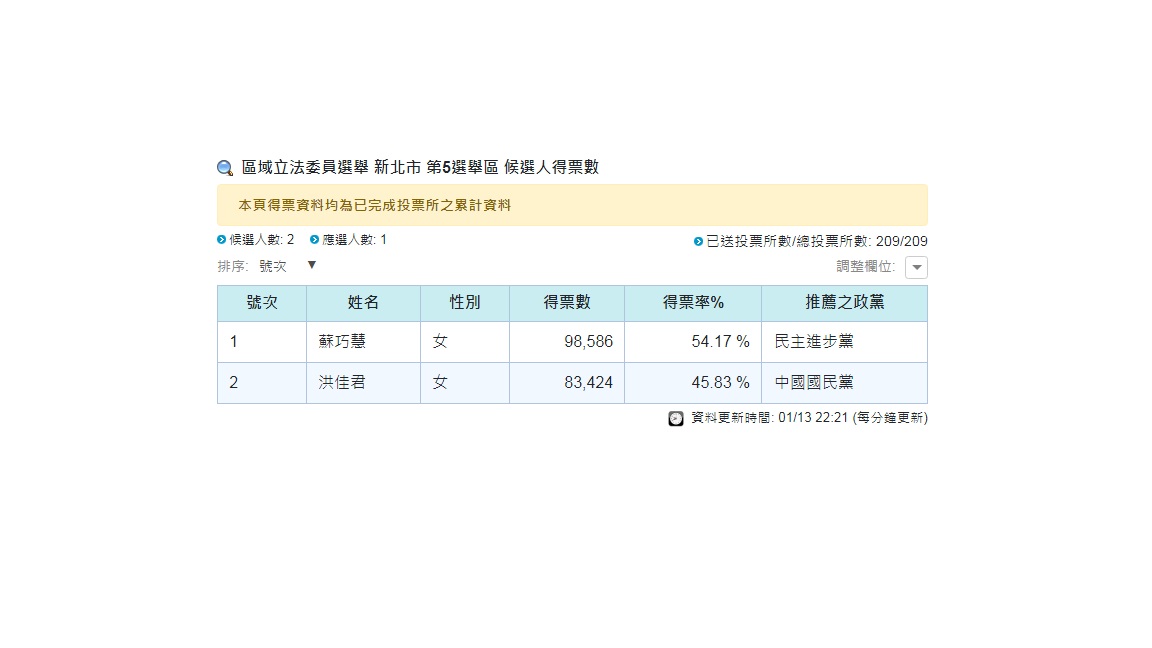1152x648 pixels.
Task: Click bullet icon before 應選人數
Action: pos(314,240)
